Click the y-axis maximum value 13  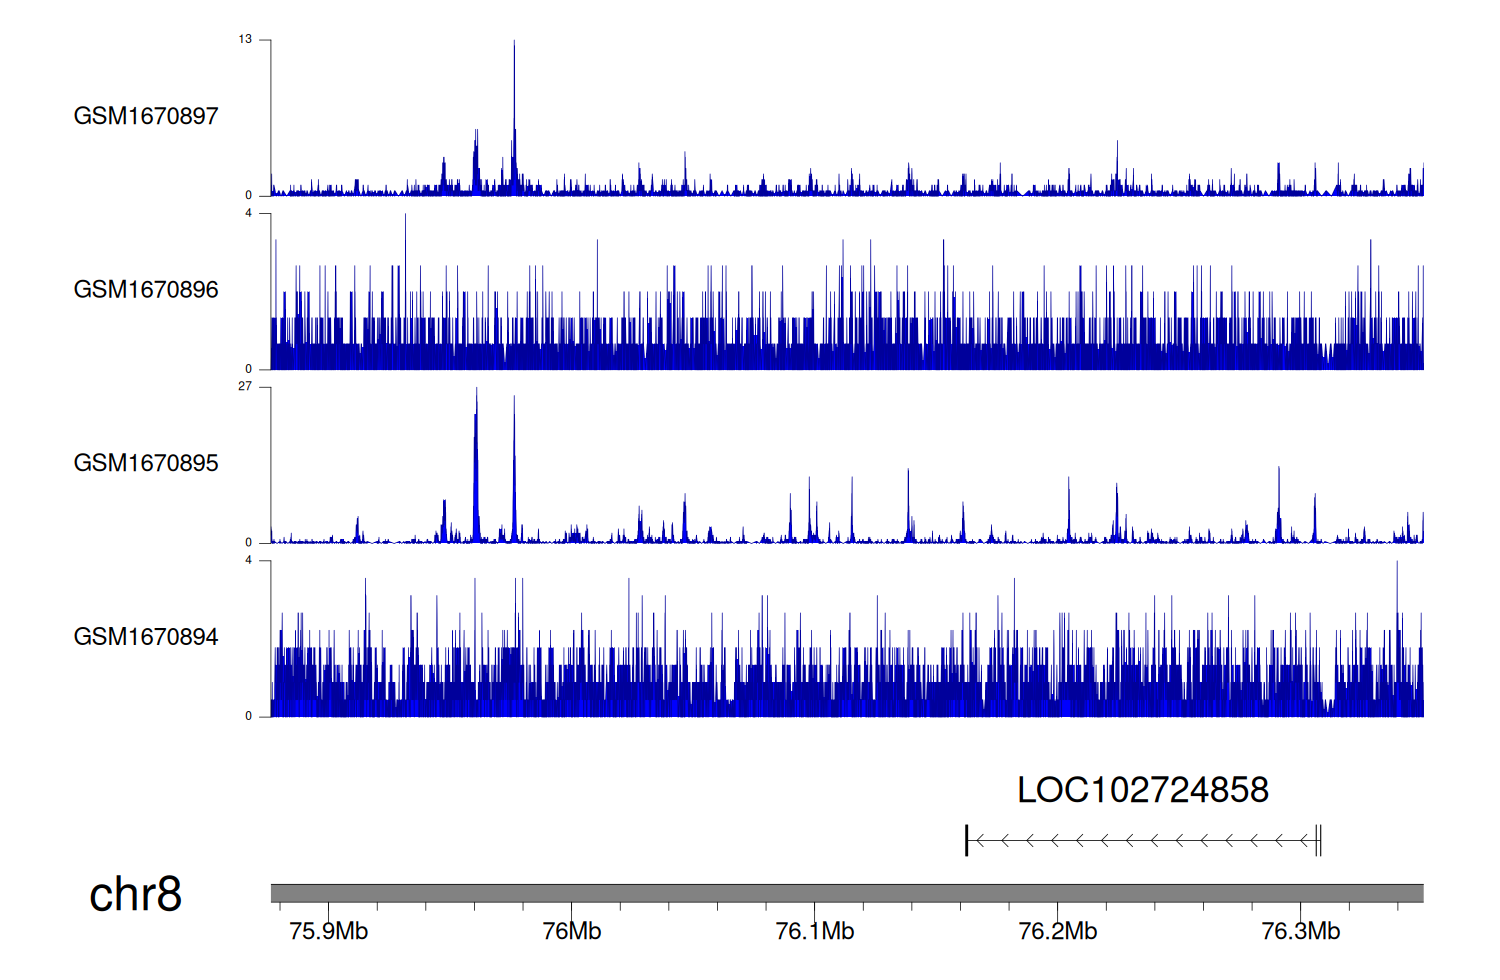pos(245,39)
